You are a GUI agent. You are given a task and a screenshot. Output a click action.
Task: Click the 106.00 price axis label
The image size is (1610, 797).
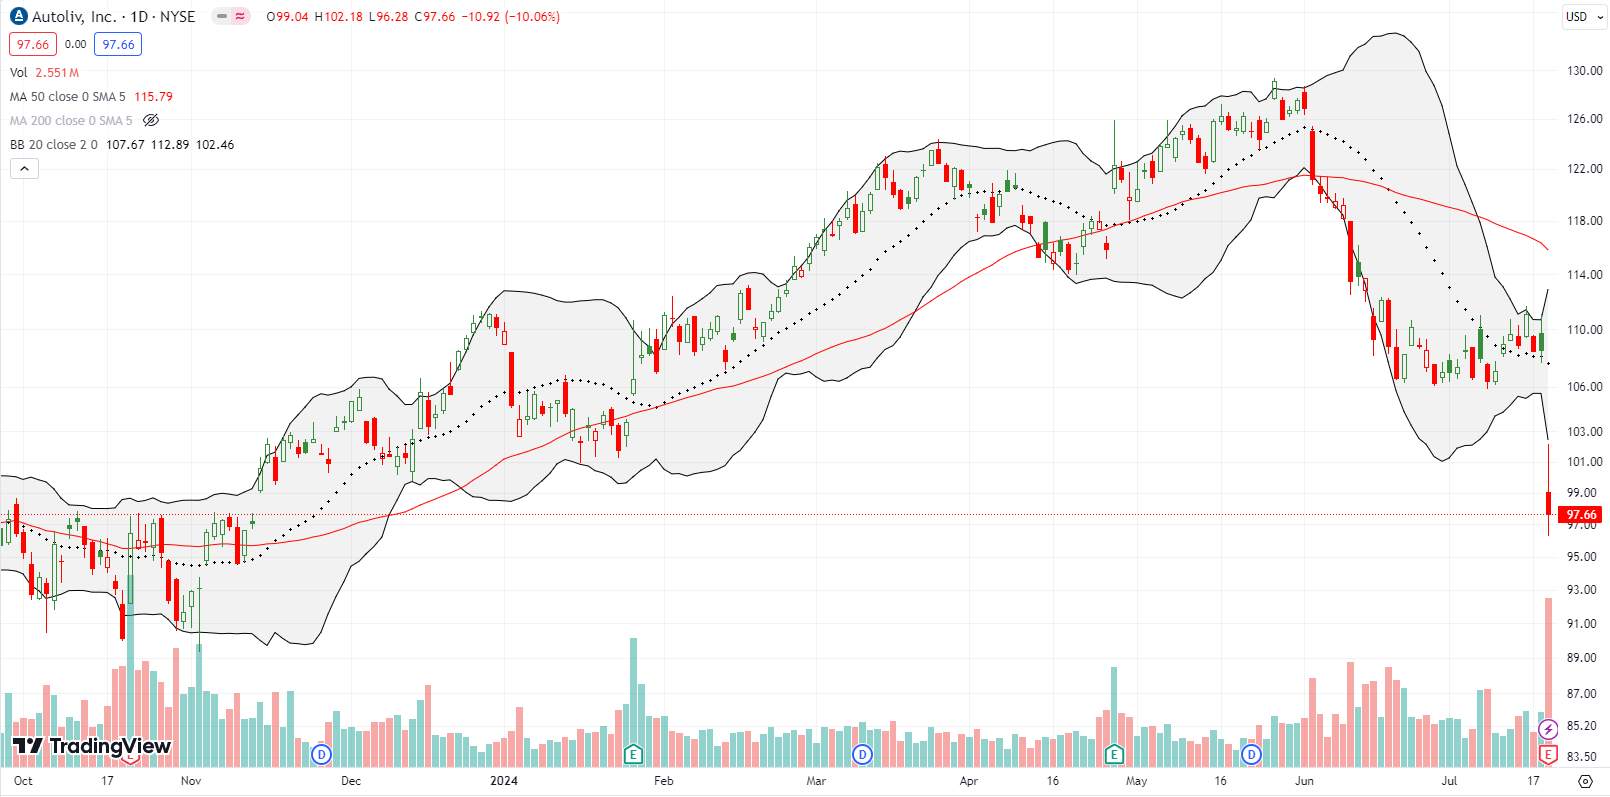click(x=1584, y=387)
